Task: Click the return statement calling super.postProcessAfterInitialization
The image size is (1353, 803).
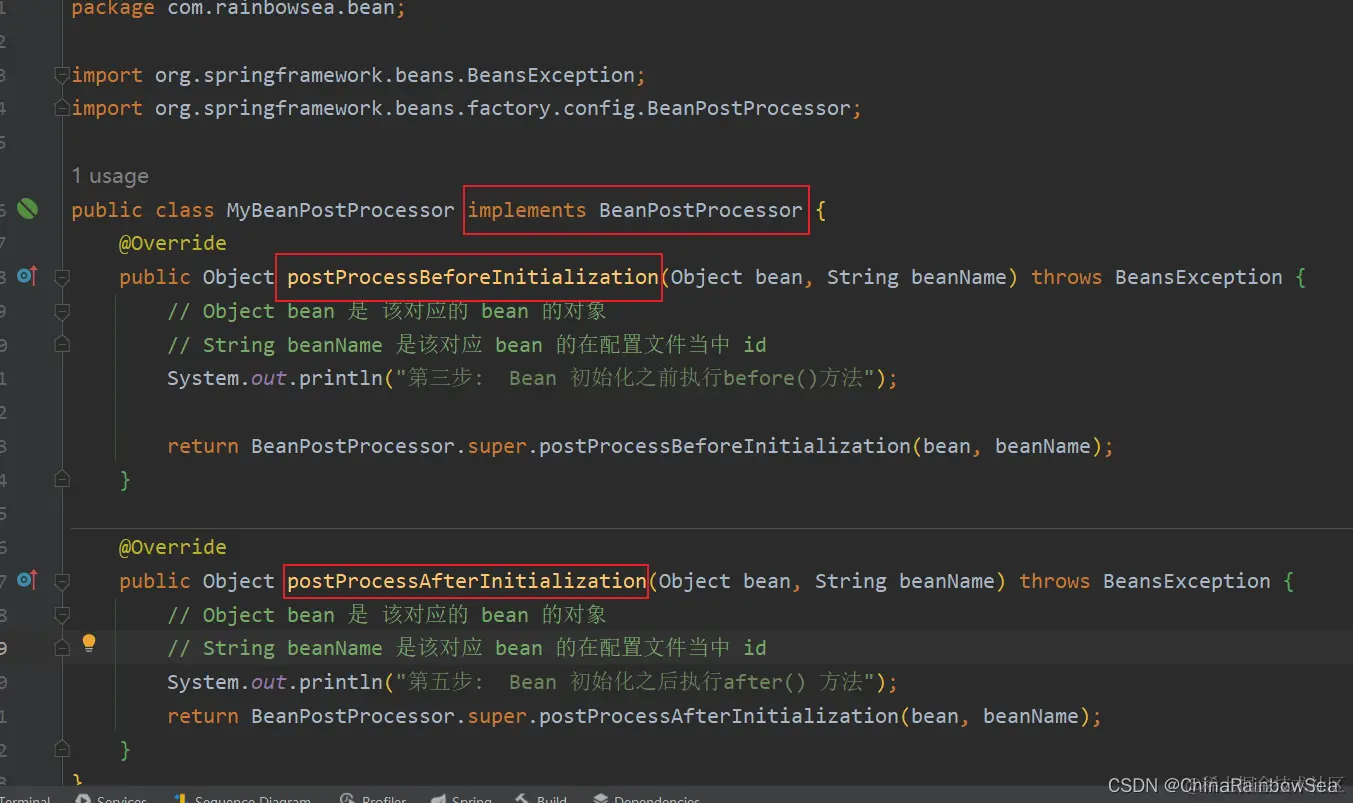Action: click(x=634, y=716)
